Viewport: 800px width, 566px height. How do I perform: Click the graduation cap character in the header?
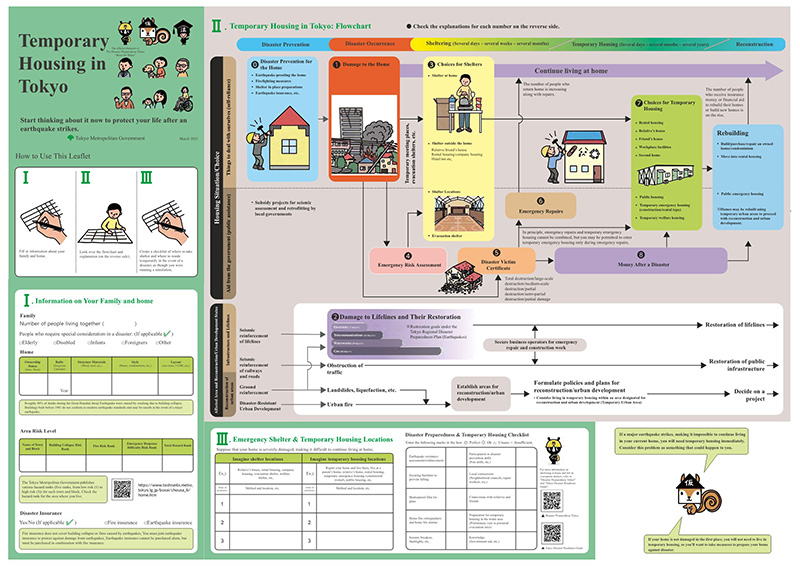point(182,32)
